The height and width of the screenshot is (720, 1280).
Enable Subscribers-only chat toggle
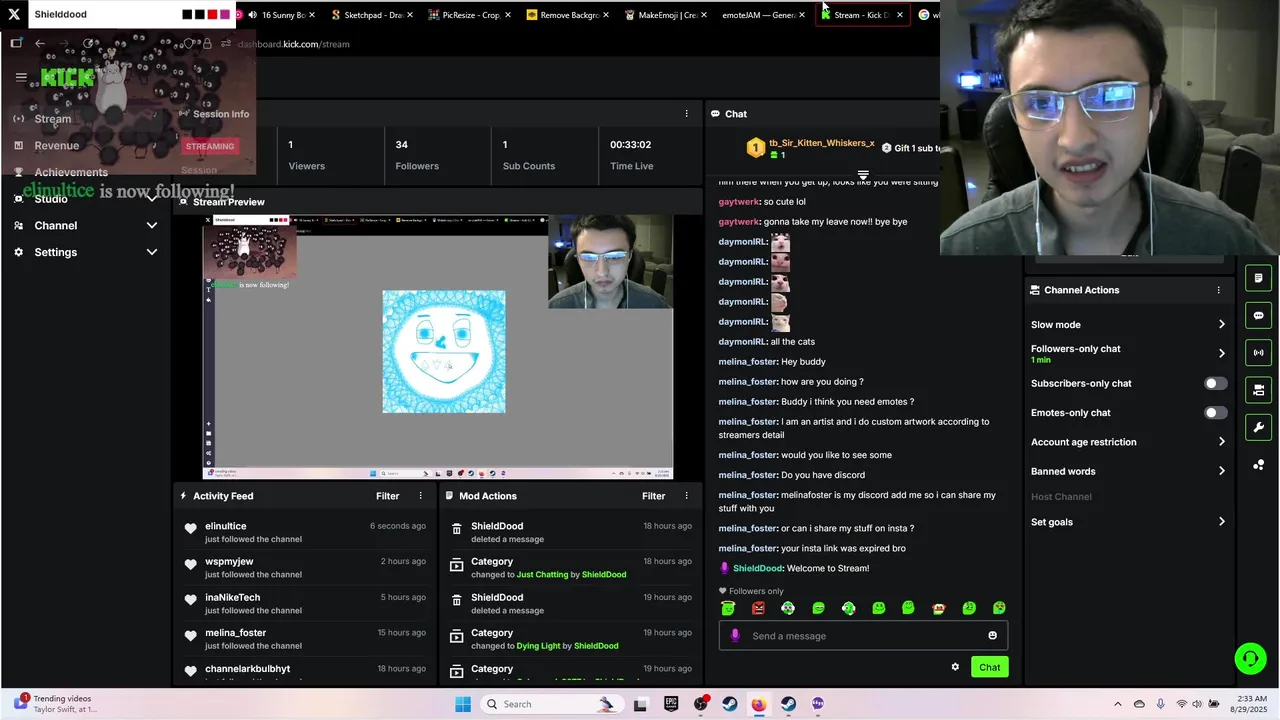[1215, 383]
